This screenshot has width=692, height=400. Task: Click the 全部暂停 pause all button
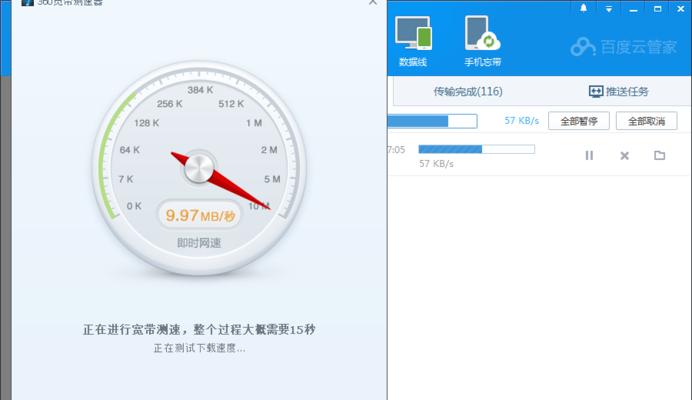579,121
